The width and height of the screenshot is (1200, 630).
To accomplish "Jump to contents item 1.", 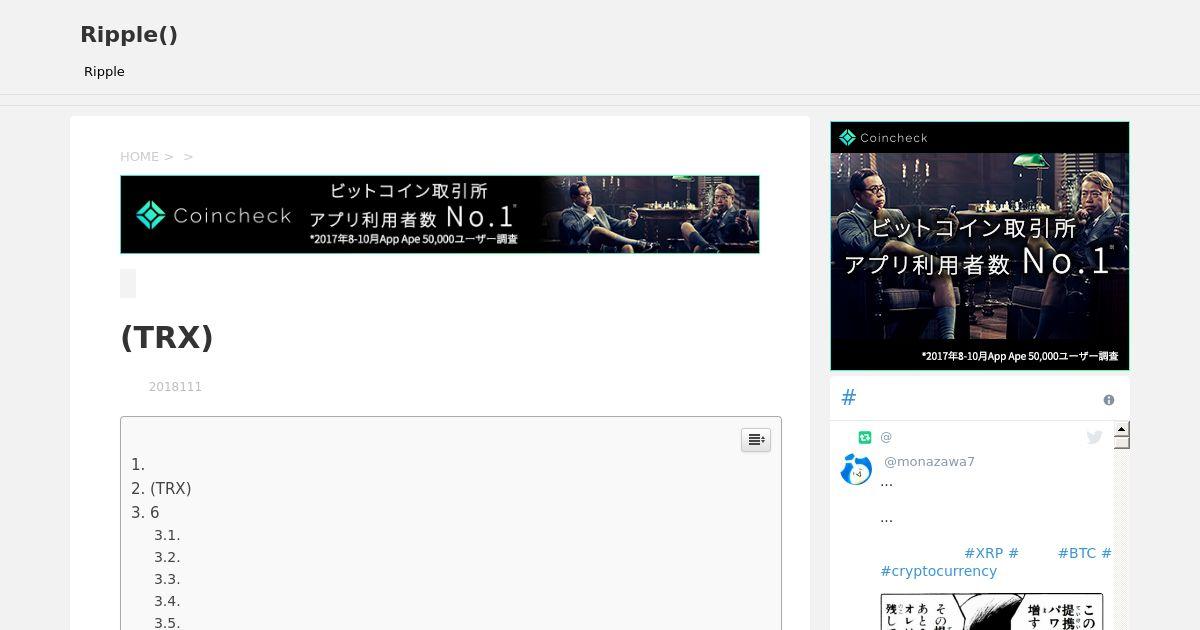I will coord(138,464).
